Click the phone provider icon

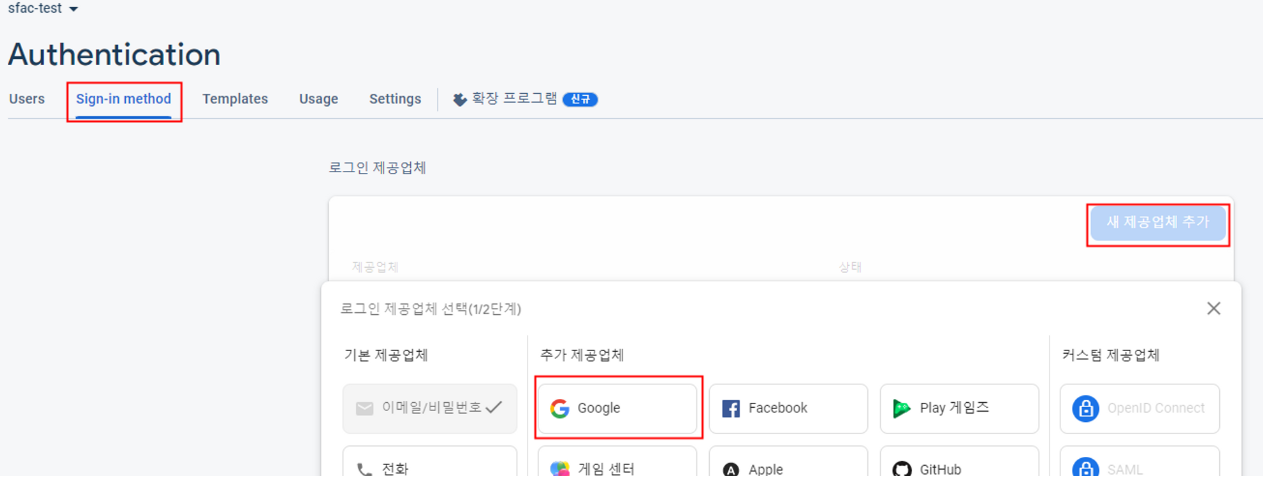364,469
